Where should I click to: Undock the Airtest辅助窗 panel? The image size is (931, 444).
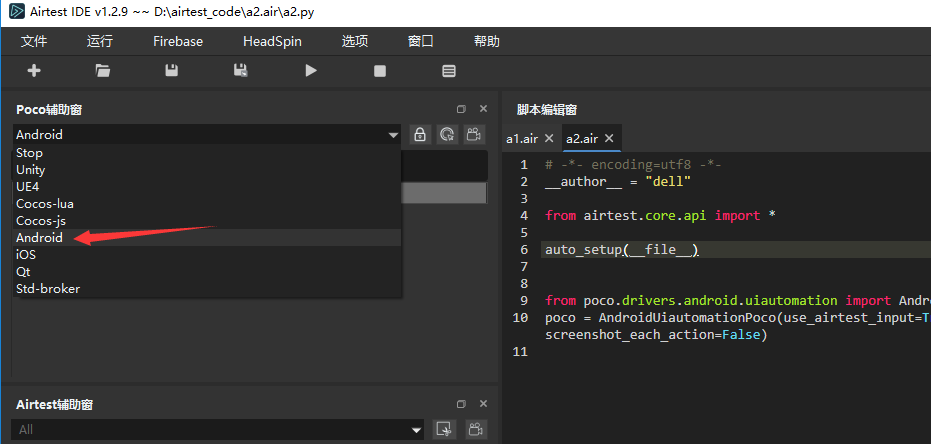click(x=461, y=404)
